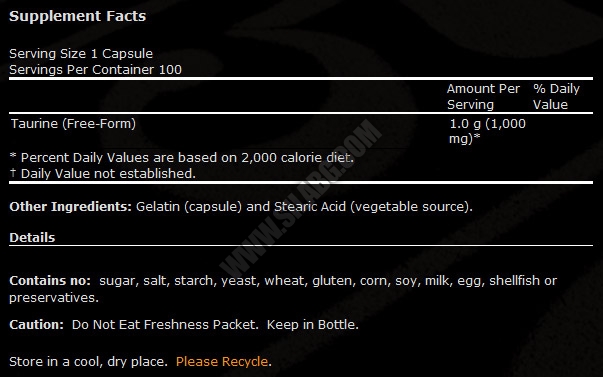Click Do Not Eat Freshness Packet text

point(165,325)
